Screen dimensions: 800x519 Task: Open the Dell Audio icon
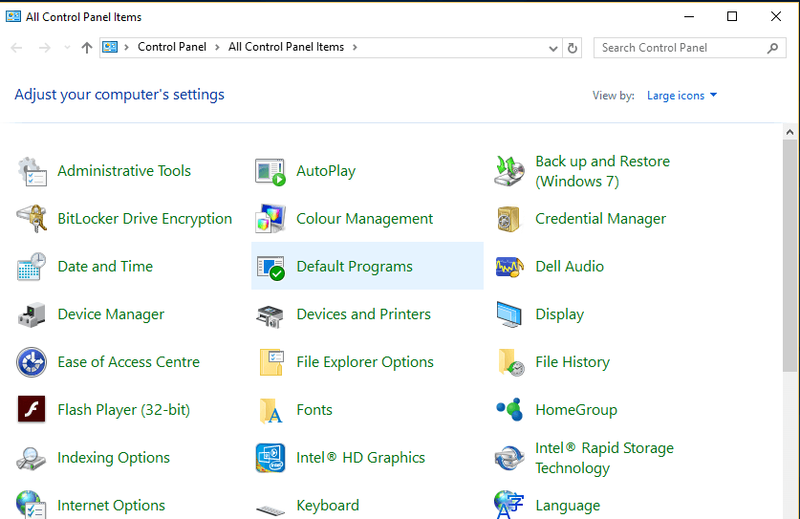click(x=509, y=267)
